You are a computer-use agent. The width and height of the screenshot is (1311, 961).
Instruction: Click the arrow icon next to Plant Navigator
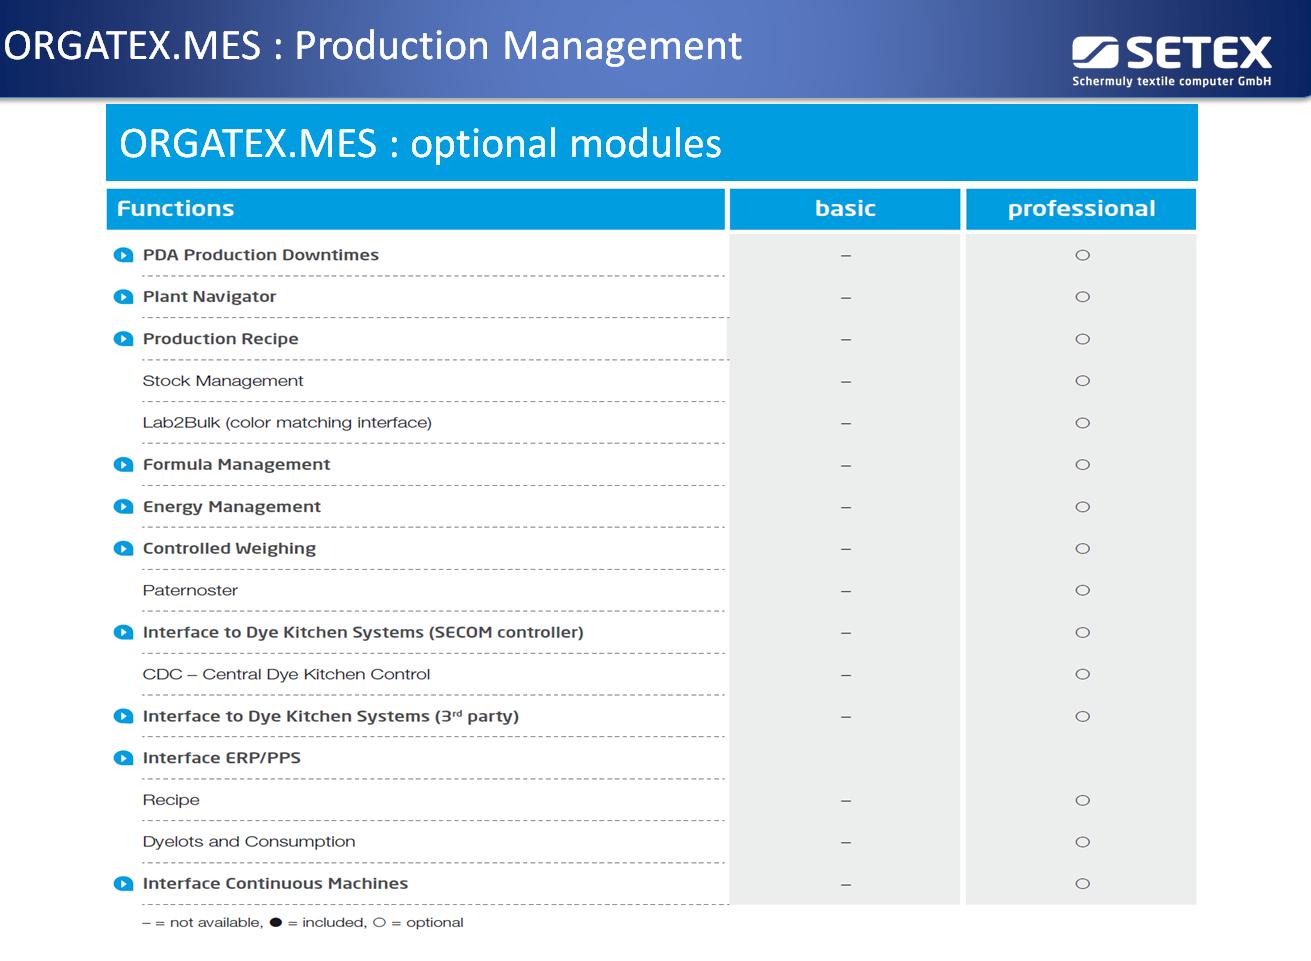click(x=123, y=297)
